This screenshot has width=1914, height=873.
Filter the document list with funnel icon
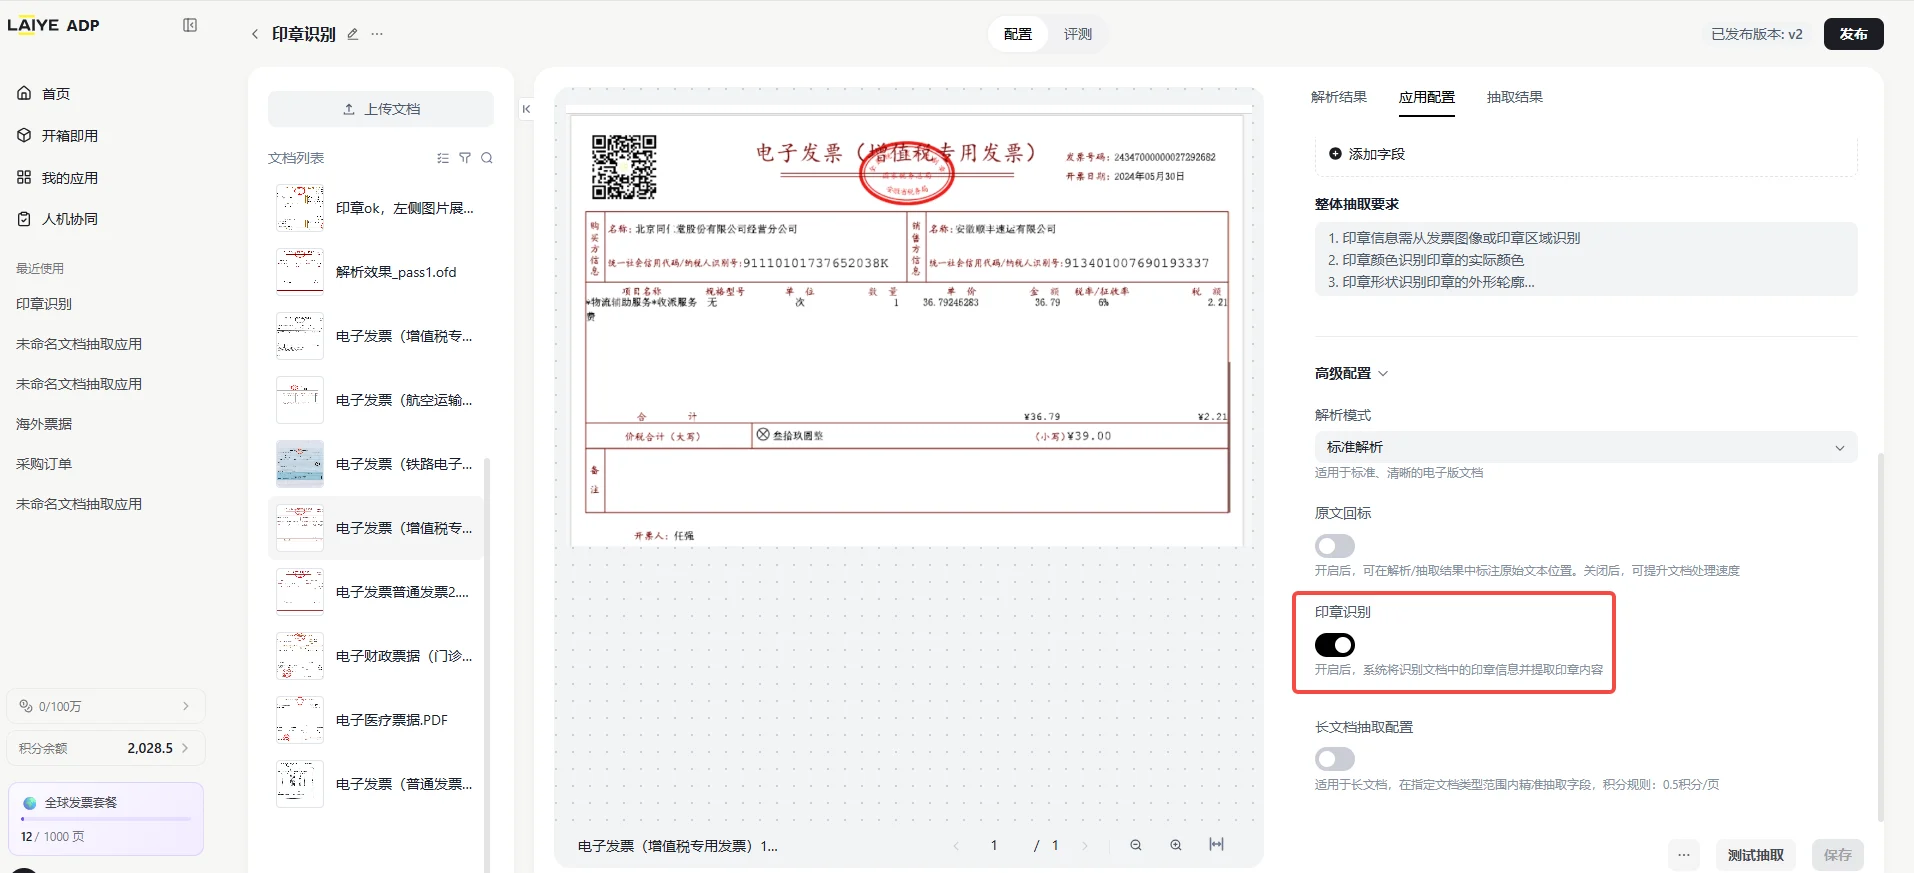[x=465, y=158]
